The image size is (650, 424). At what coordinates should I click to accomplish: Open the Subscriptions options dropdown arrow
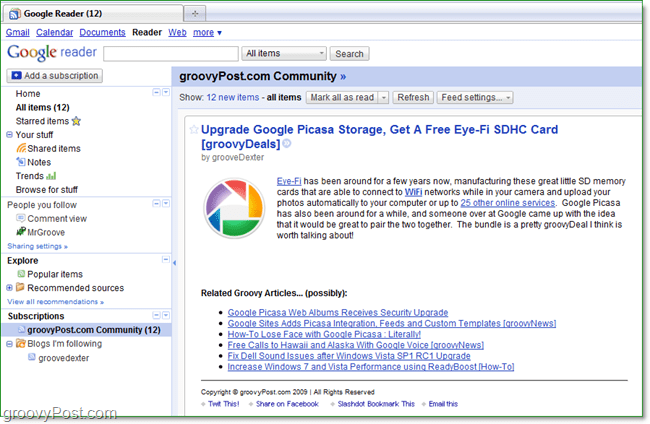(x=166, y=315)
